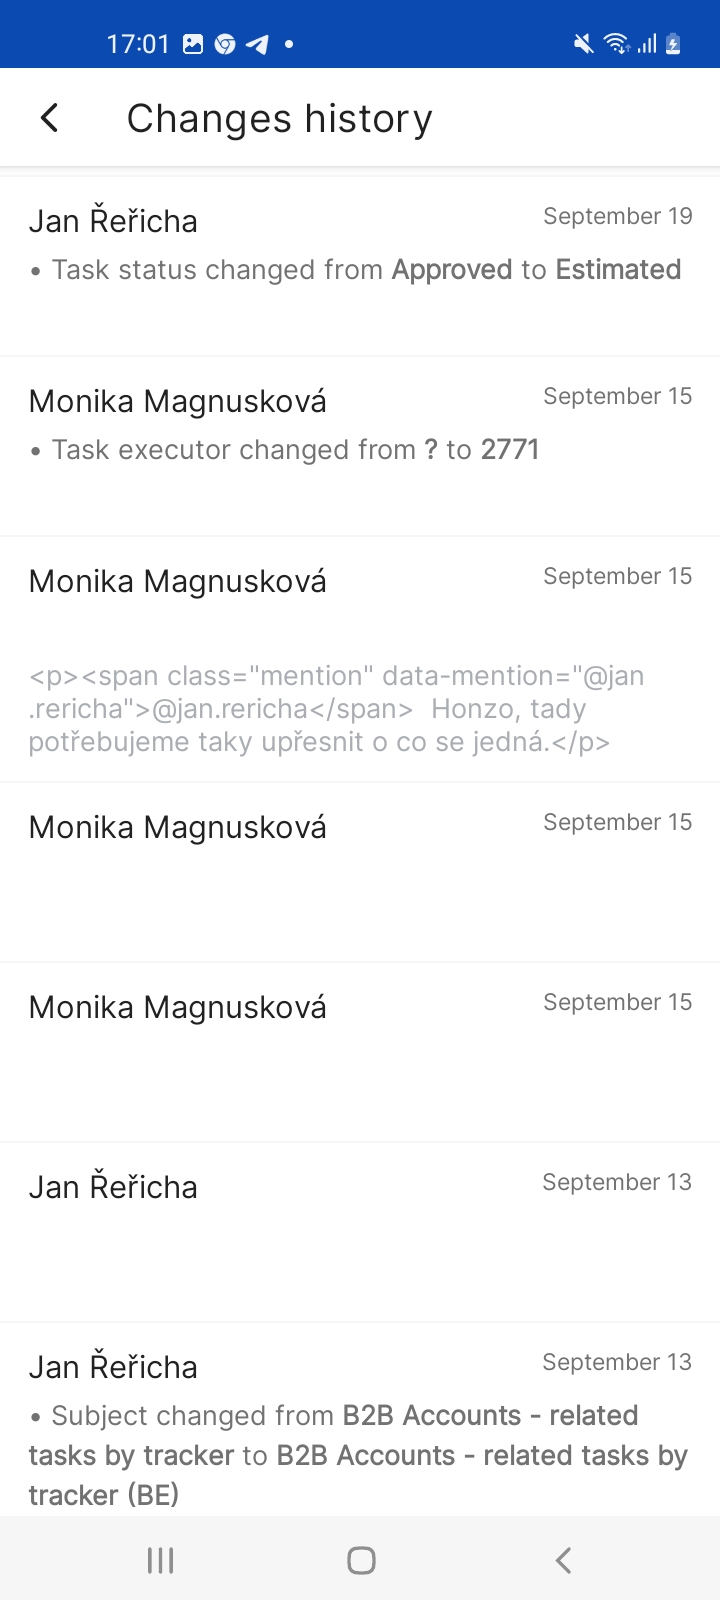Tap Jan Řeřicha name dated September 19
The image size is (720, 1600).
coord(113,221)
